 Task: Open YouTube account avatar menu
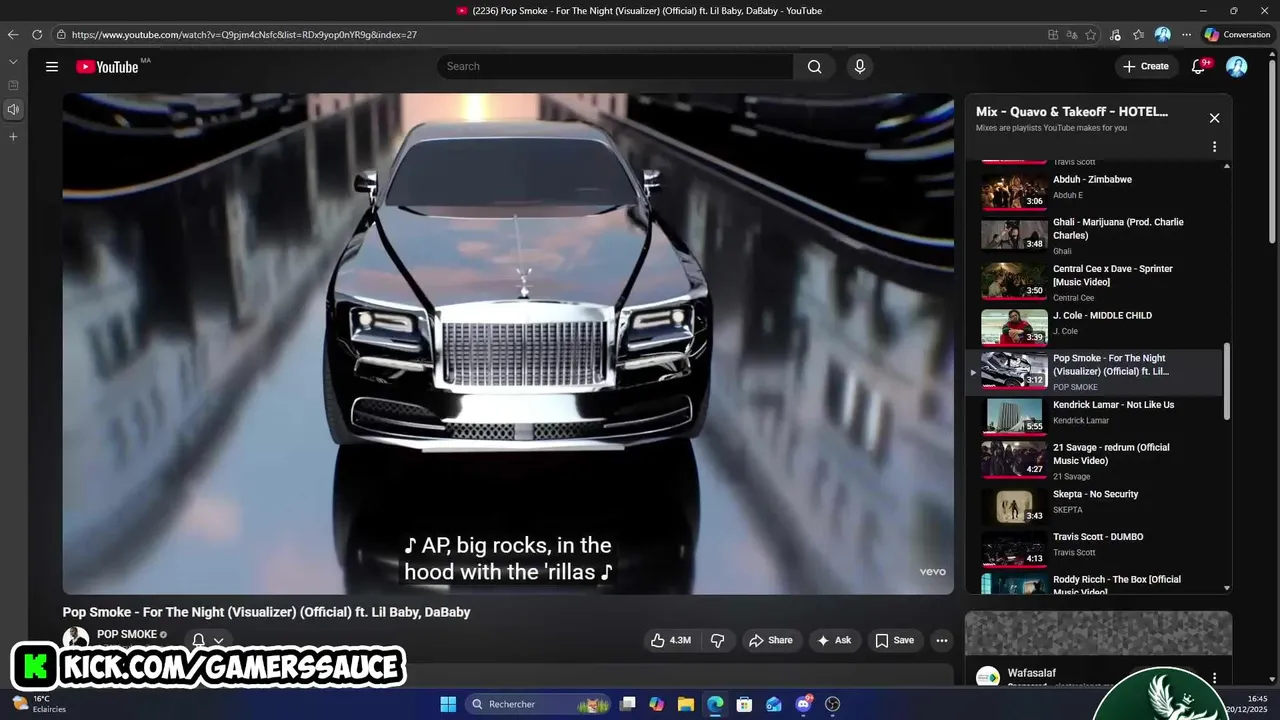pyautogui.click(x=1237, y=66)
